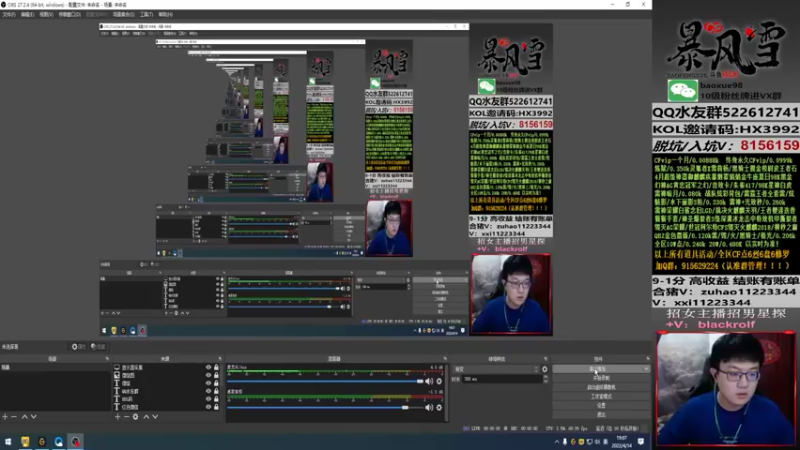Move source up arrow in Sources panel
This screenshot has height=450, width=800.
(146, 417)
